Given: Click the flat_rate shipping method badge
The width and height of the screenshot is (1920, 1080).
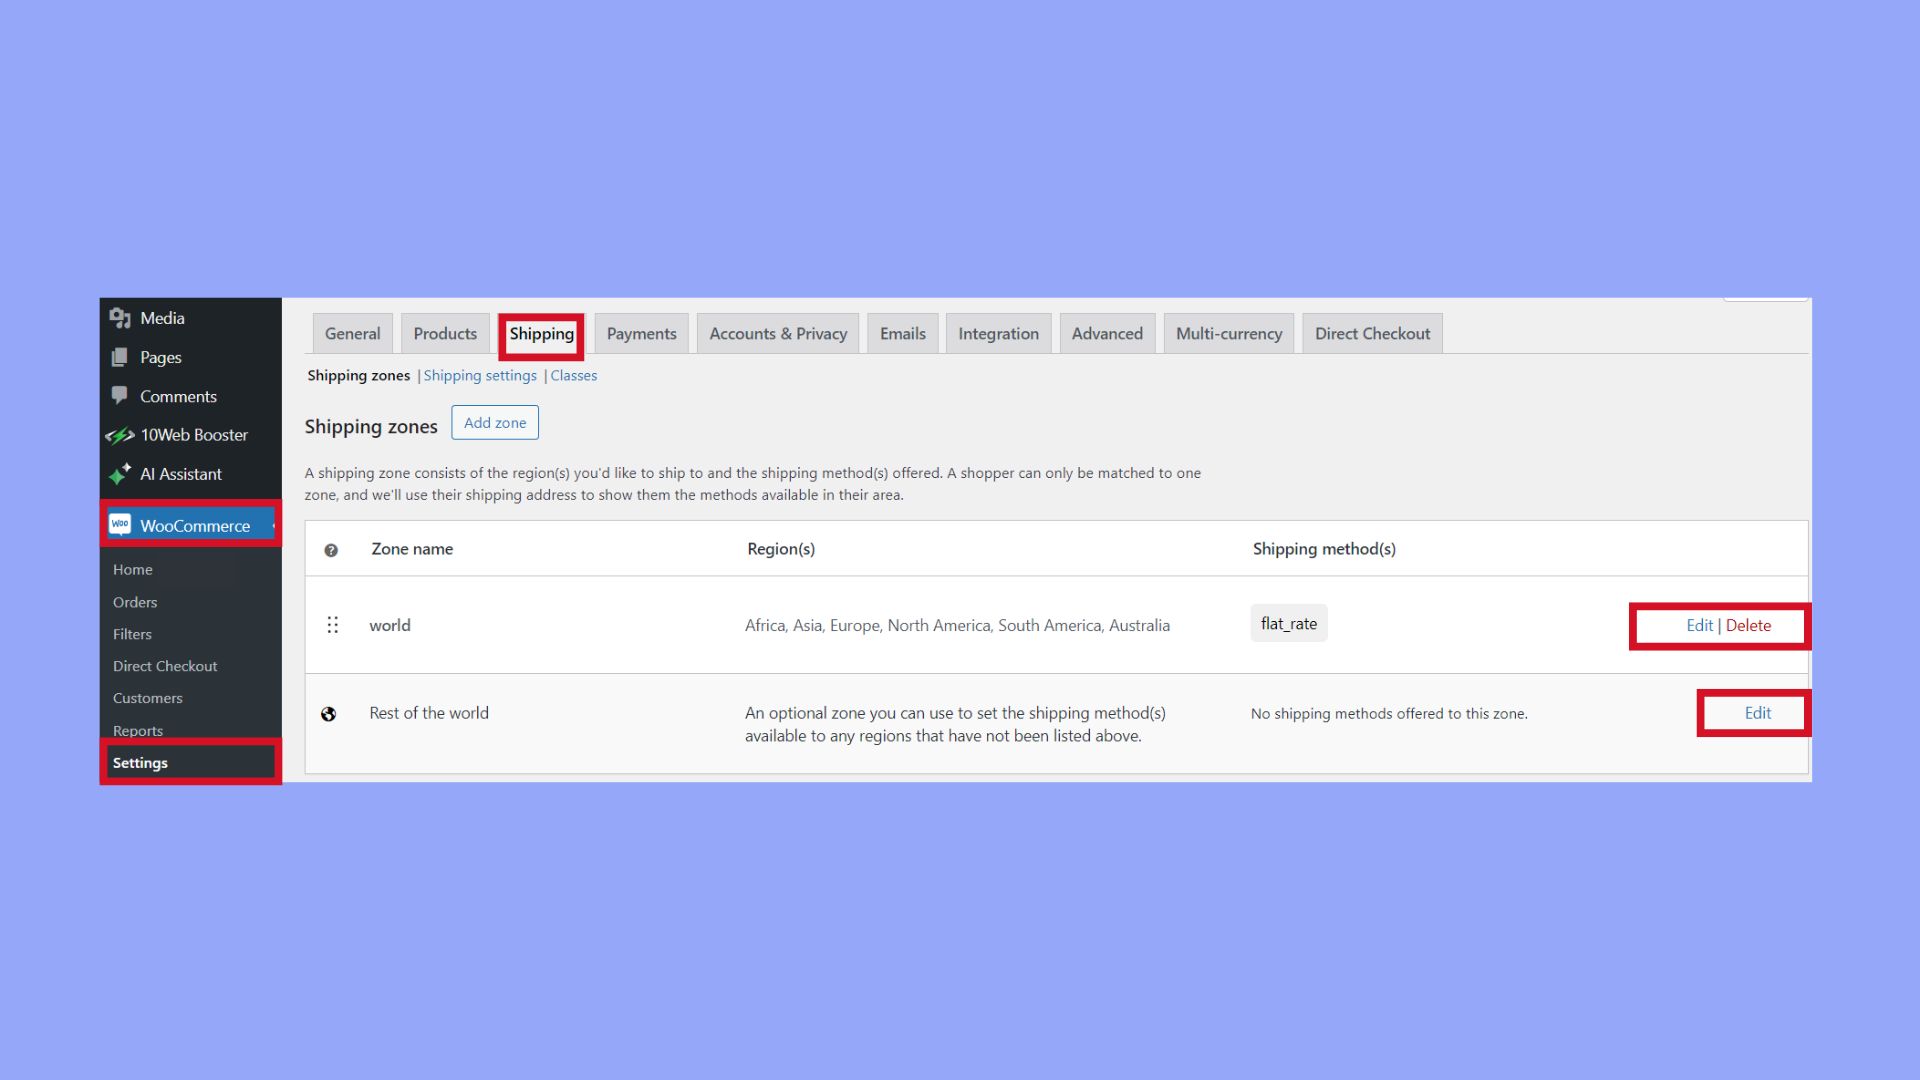Looking at the screenshot, I should (x=1288, y=623).
